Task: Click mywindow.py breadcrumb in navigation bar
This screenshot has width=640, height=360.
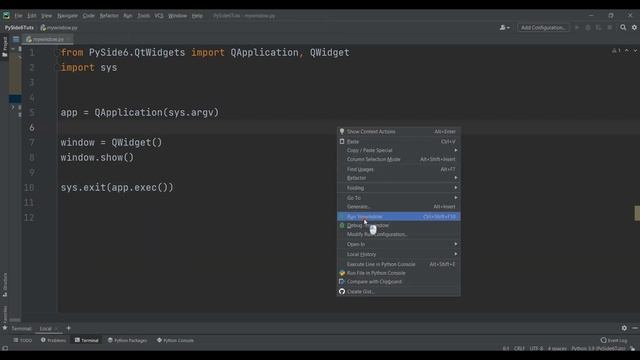Action: (59, 28)
